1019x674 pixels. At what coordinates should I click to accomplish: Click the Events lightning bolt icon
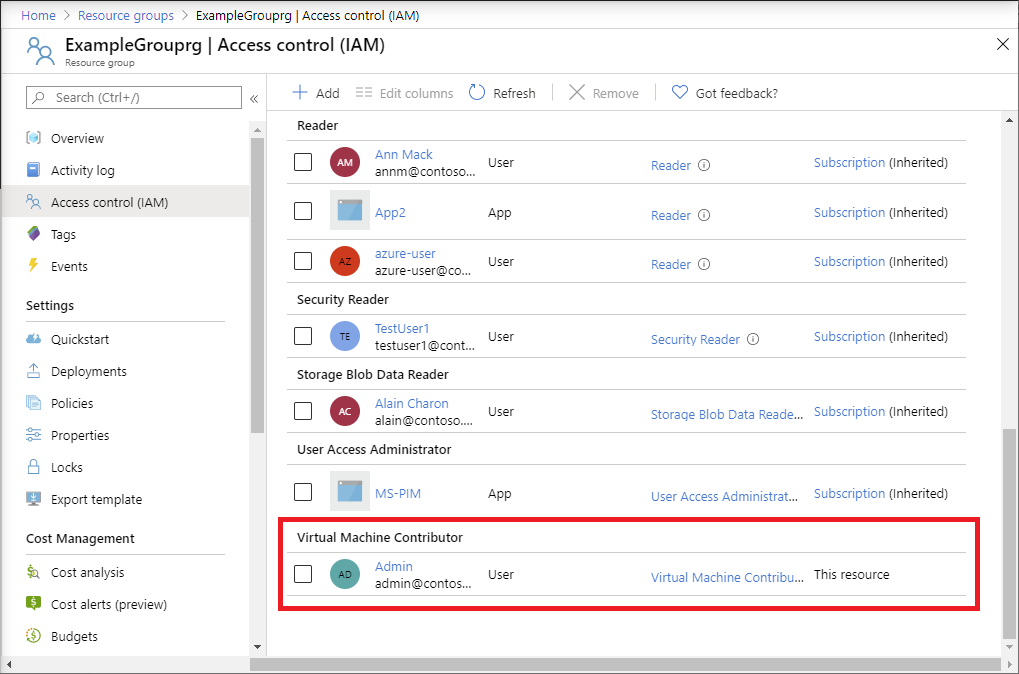click(33, 265)
